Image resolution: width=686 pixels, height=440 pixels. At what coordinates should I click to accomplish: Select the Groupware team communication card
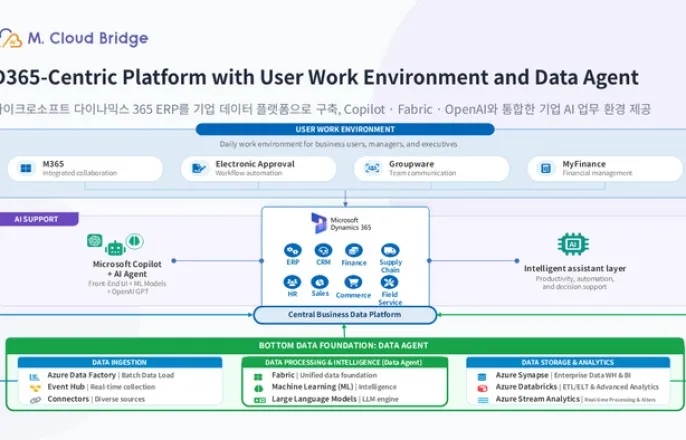pos(431,168)
